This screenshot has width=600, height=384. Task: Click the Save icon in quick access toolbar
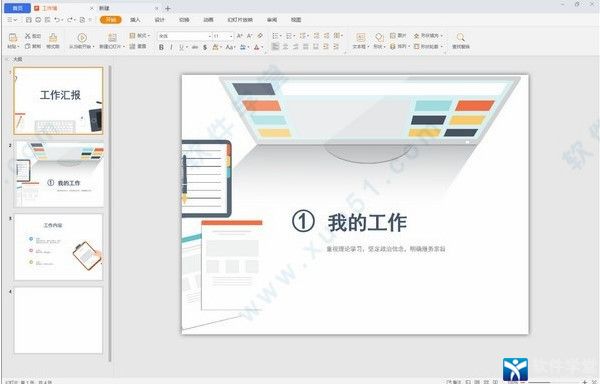29,20
